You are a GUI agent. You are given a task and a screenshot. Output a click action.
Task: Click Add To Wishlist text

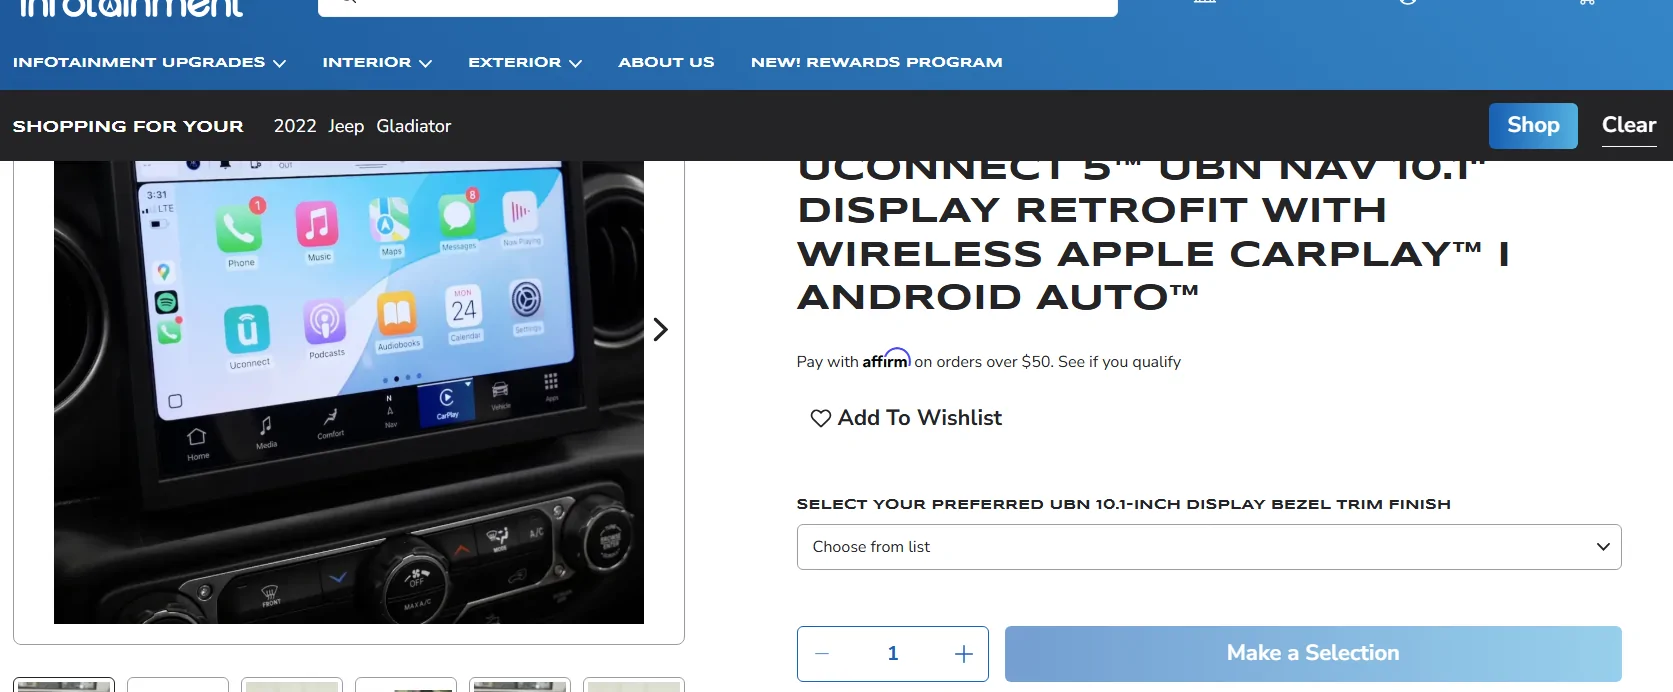[920, 418]
